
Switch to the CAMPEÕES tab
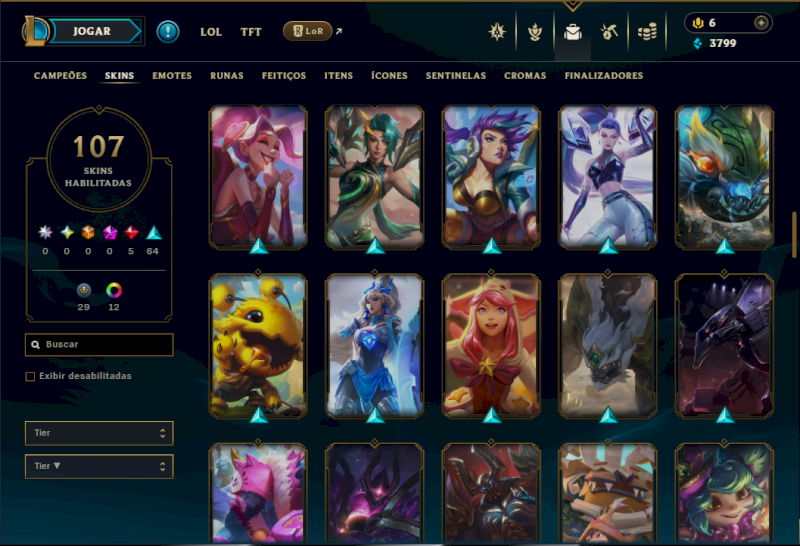coord(60,76)
